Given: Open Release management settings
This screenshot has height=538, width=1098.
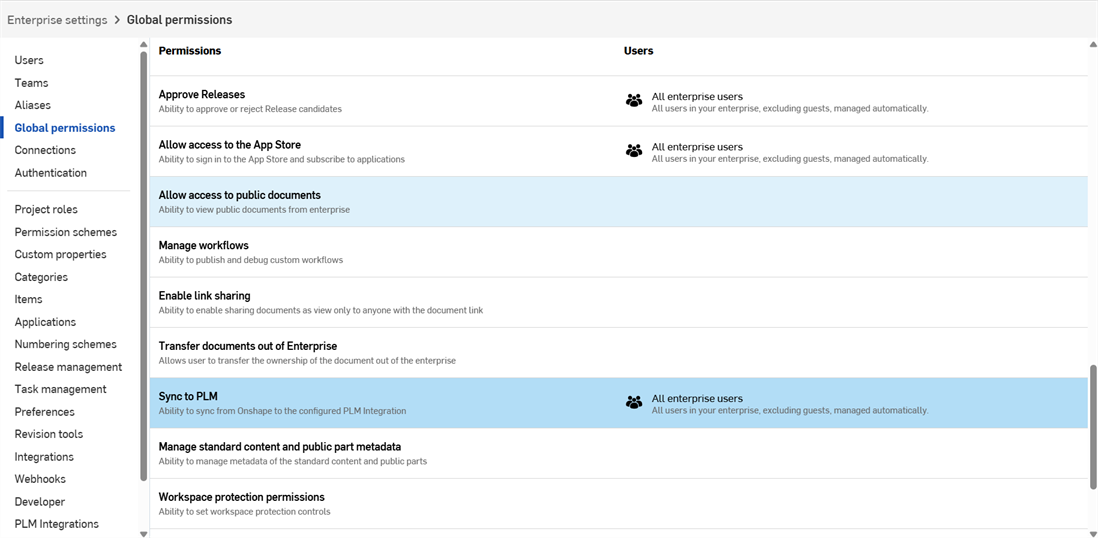Looking at the screenshot, I should [x=68, y=366].
